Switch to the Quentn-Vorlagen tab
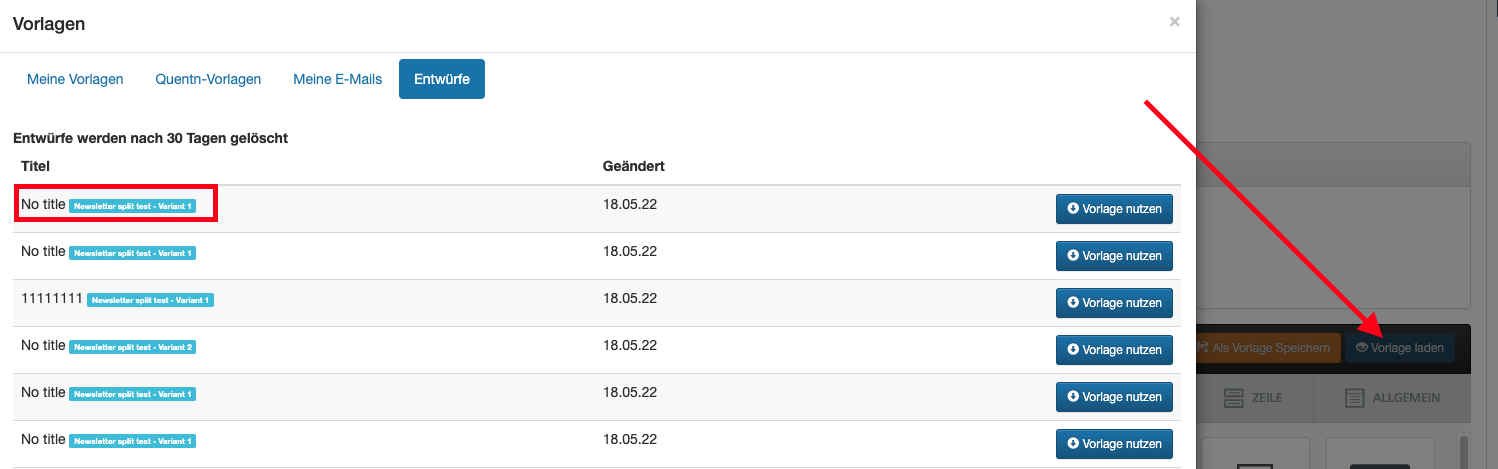1498x469 pixels. (x=208, y=79)
